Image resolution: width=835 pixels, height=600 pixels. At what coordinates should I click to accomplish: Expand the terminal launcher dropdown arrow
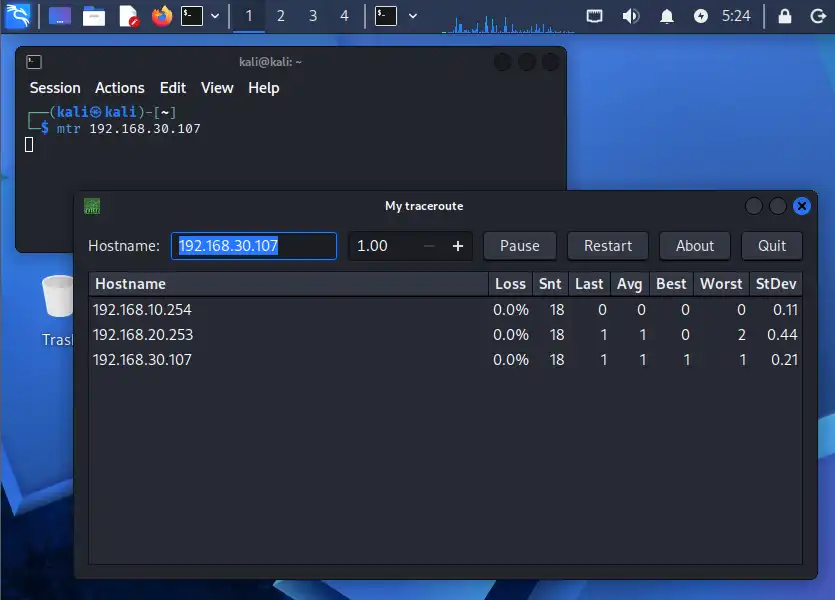pos(215,16)
